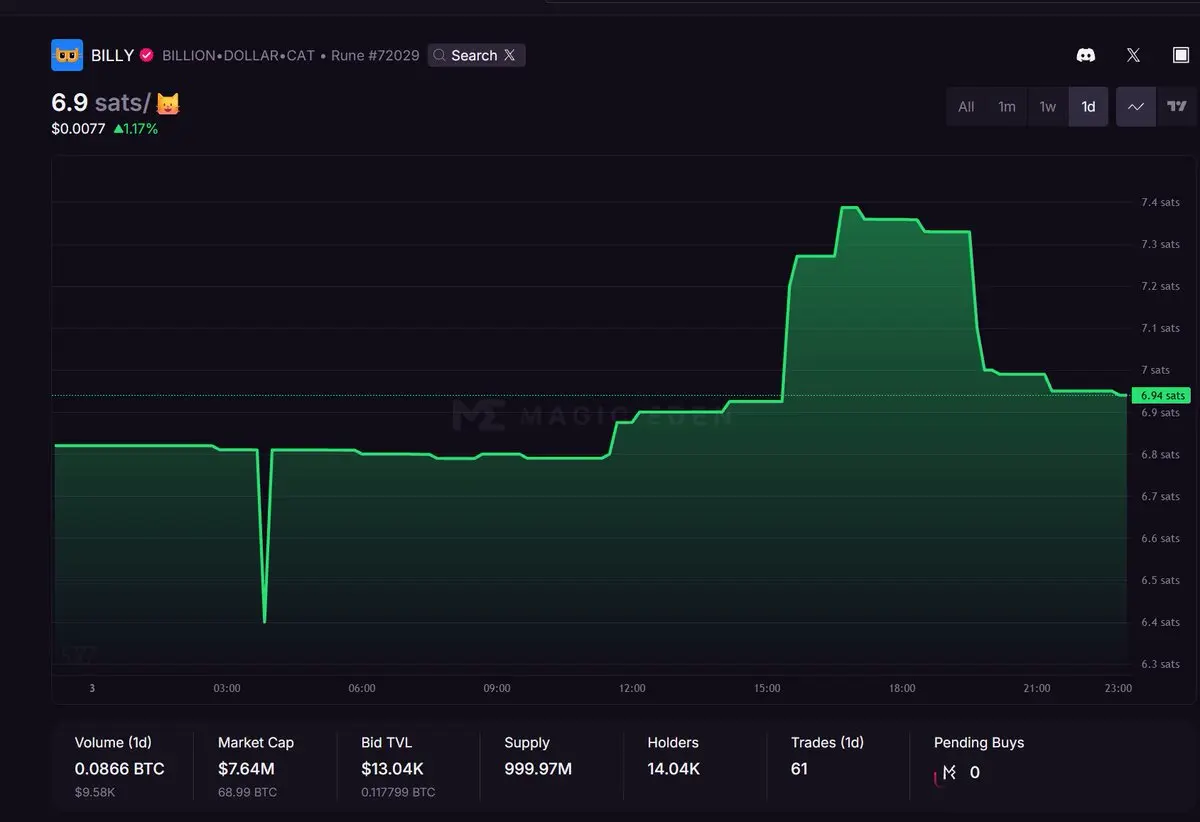The height and width of the screenshot is (822, 1200).
Task: Click the layout panel icon at top right
Action: pos(1181,55)
